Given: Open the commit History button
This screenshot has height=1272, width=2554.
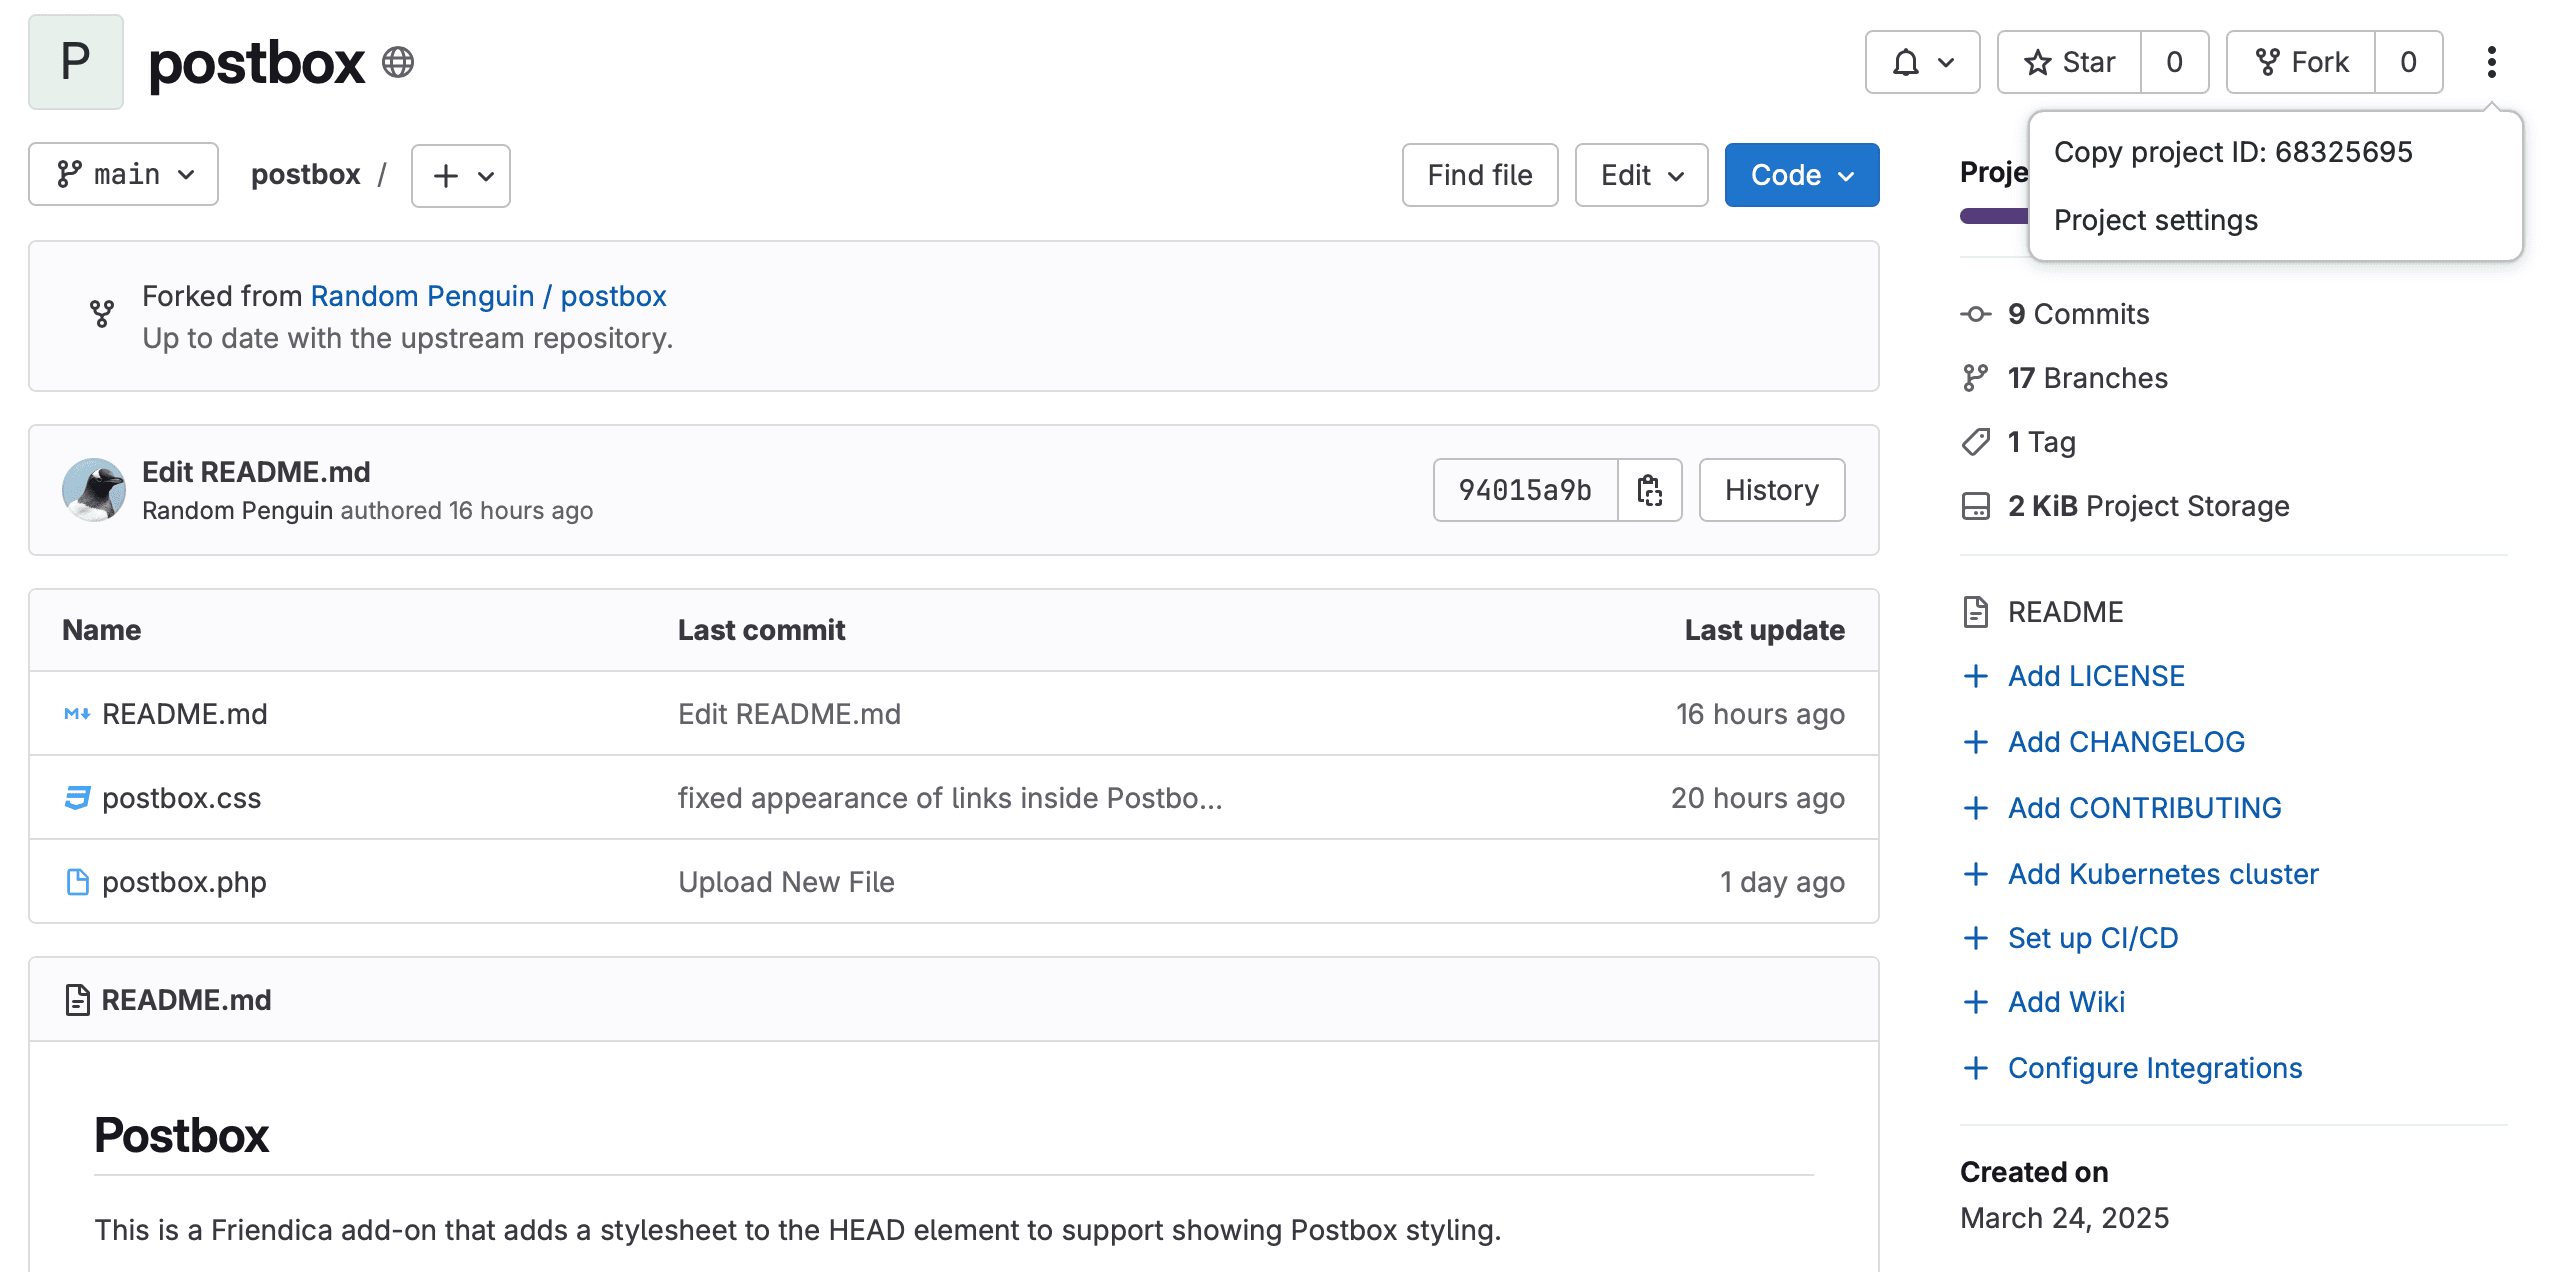Looking at the screenshot, I should 1771,490.
